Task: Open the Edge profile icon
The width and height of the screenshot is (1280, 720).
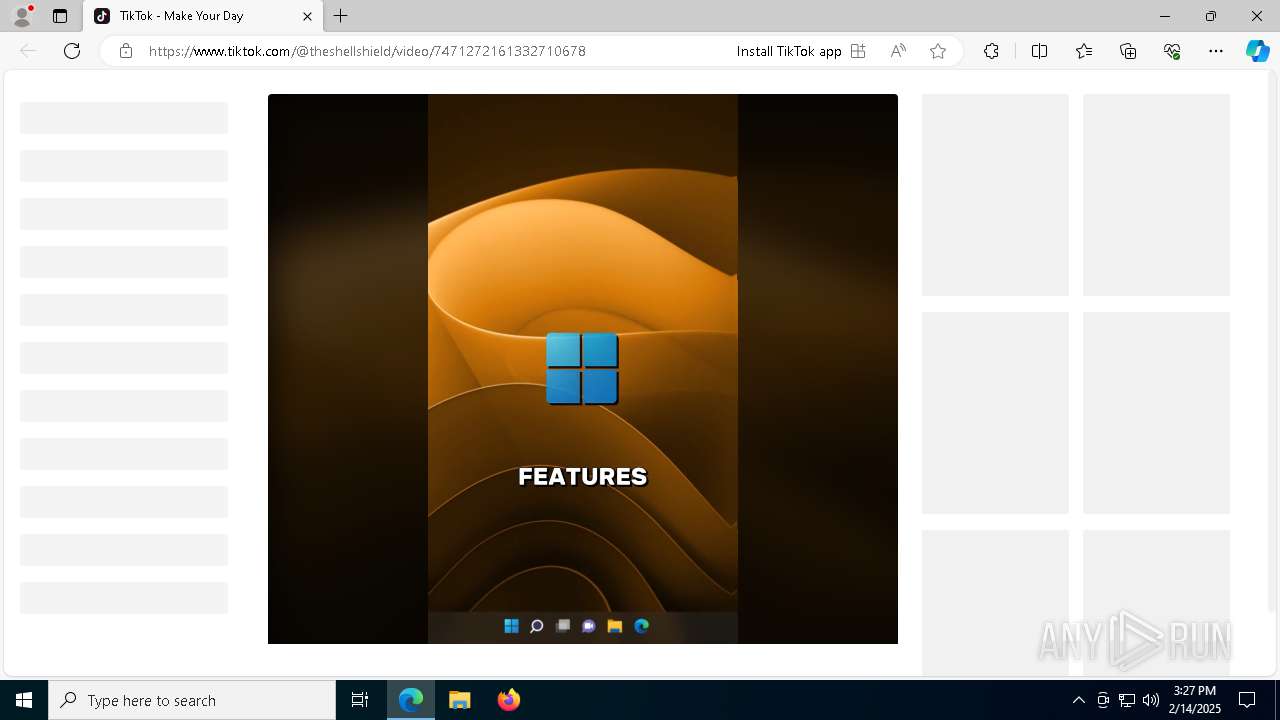Action: point(22,16)
